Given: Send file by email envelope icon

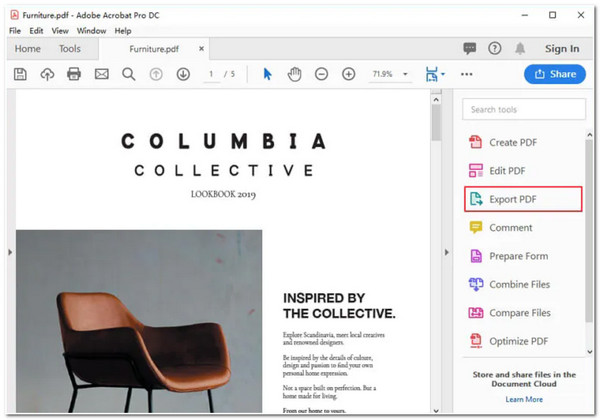Looking at the screenshot, I should pyautogui.click(x=102, y=74).
